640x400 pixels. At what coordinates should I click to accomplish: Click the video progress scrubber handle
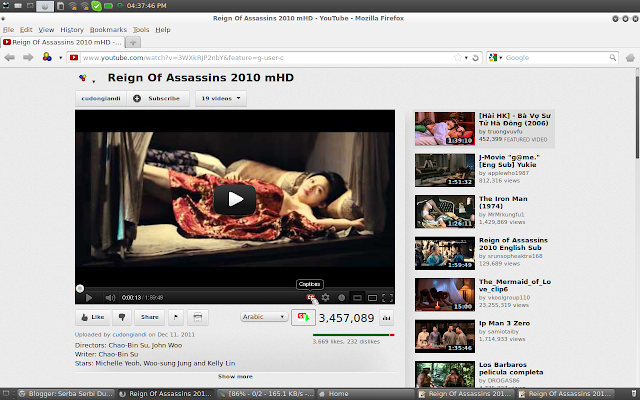(x=80, y=289)
